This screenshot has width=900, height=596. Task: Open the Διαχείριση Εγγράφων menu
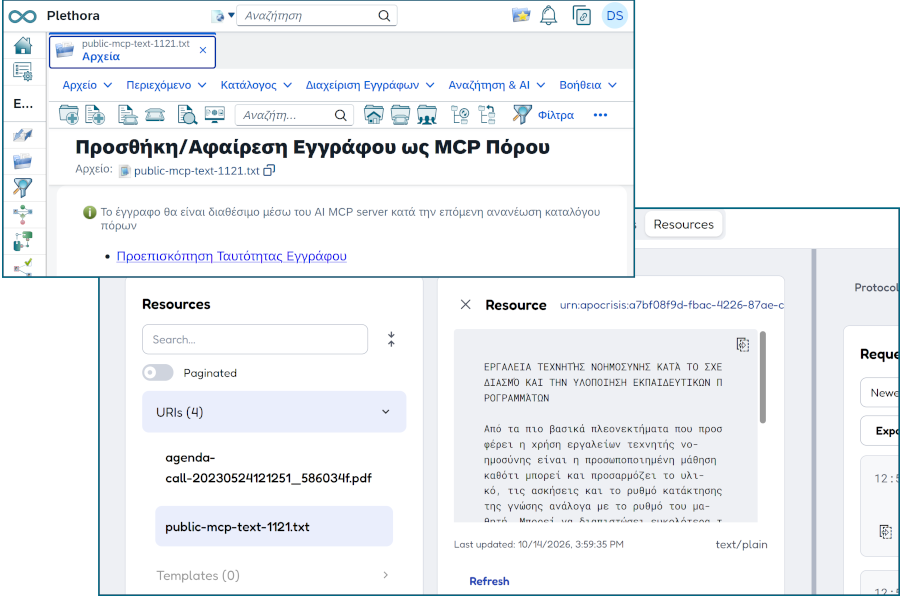[370, 85]
